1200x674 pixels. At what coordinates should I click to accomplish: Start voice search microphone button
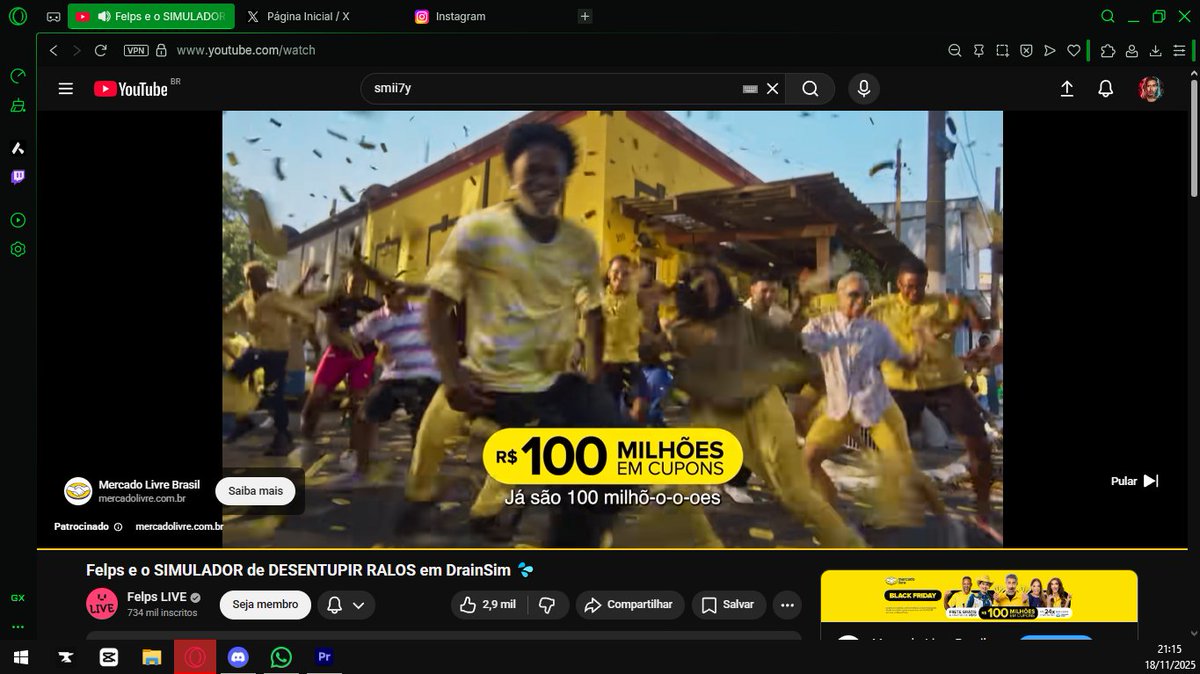pos(864,88)
